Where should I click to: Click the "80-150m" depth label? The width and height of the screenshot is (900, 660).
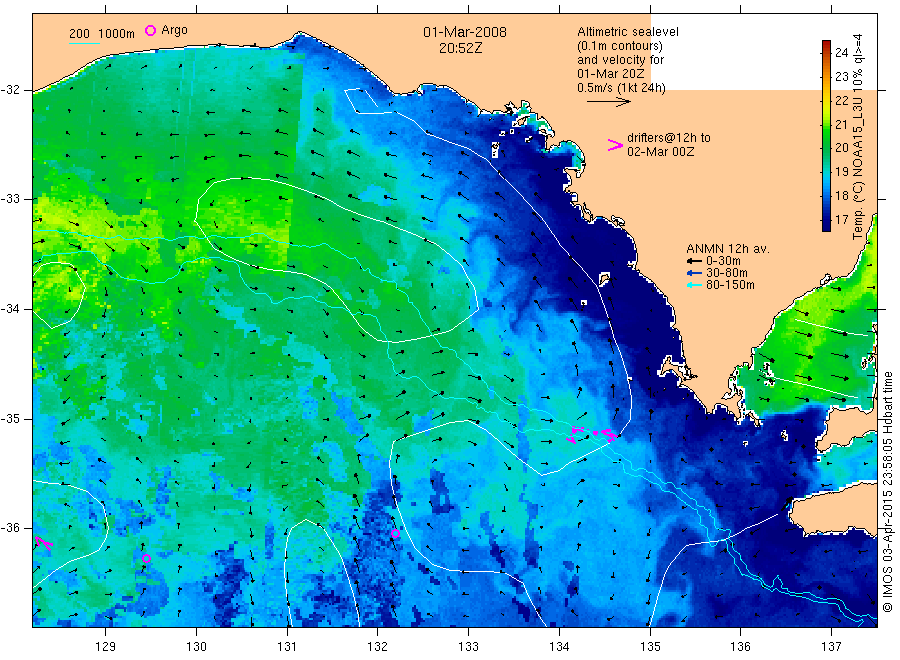pyautogui.click(x=730, y=285)
